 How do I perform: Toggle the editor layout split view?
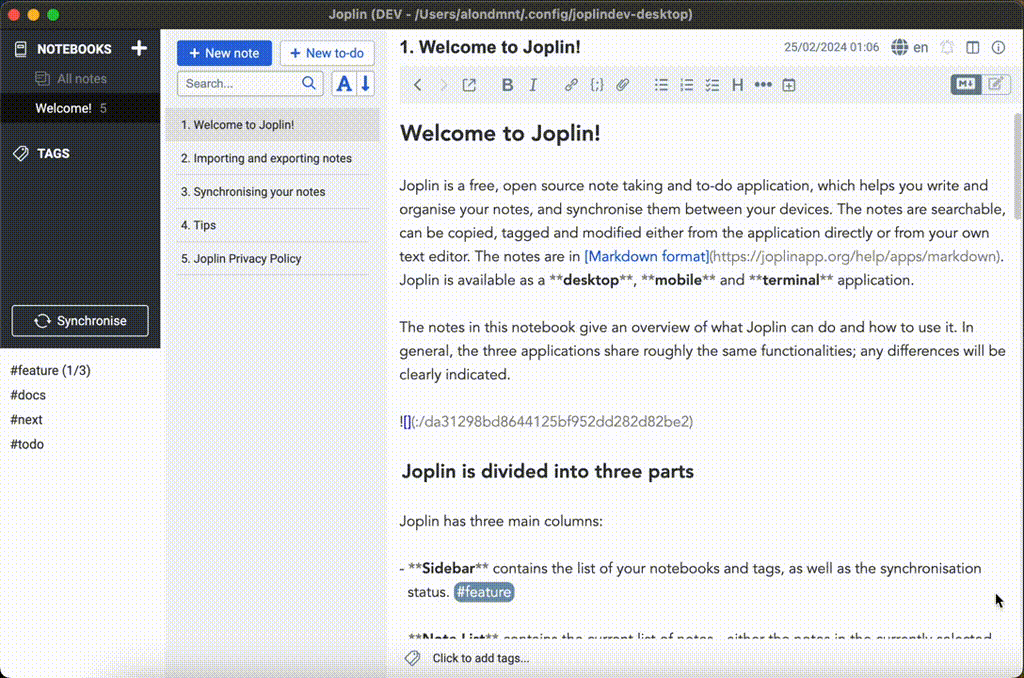pyautogui.click(x=972, y=47)
